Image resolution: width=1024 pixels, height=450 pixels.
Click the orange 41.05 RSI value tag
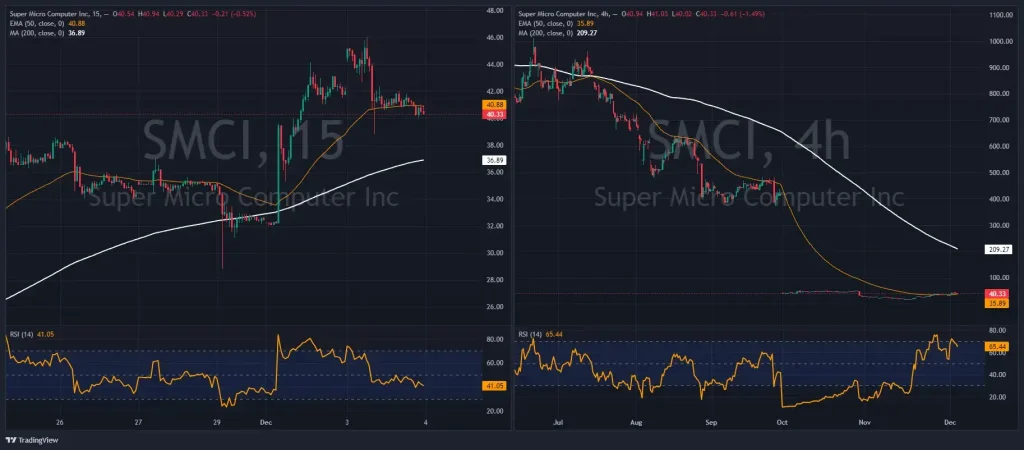[494, 387]
